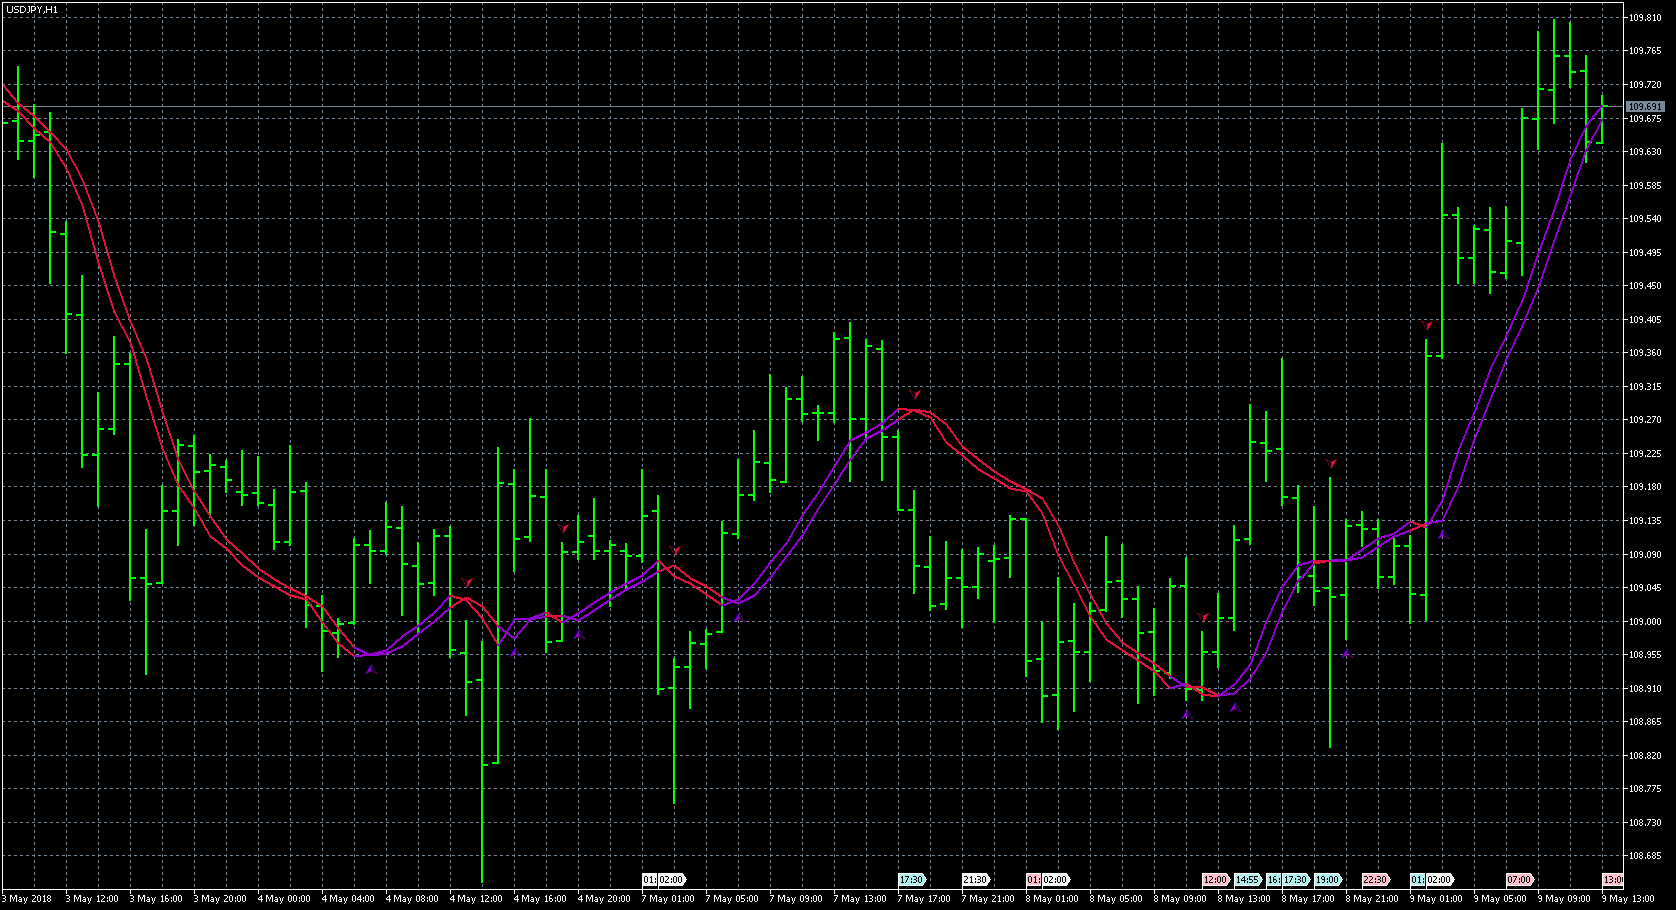Select the red down arrow near 4 May 12:00
Viewport: 1676px width, 910px height.
tap(467, 582)
